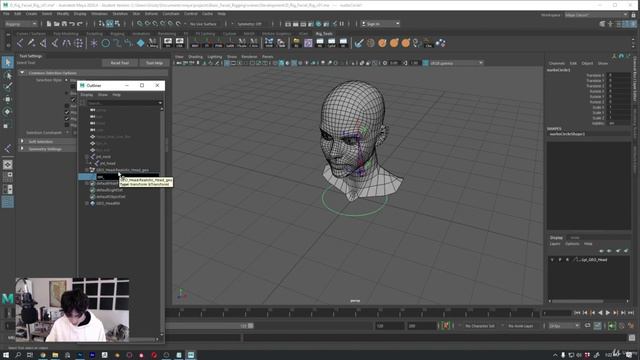This screenshot has height=360, width=640.
Task: Click the Reset Tool button
Action: coord(120,63)
